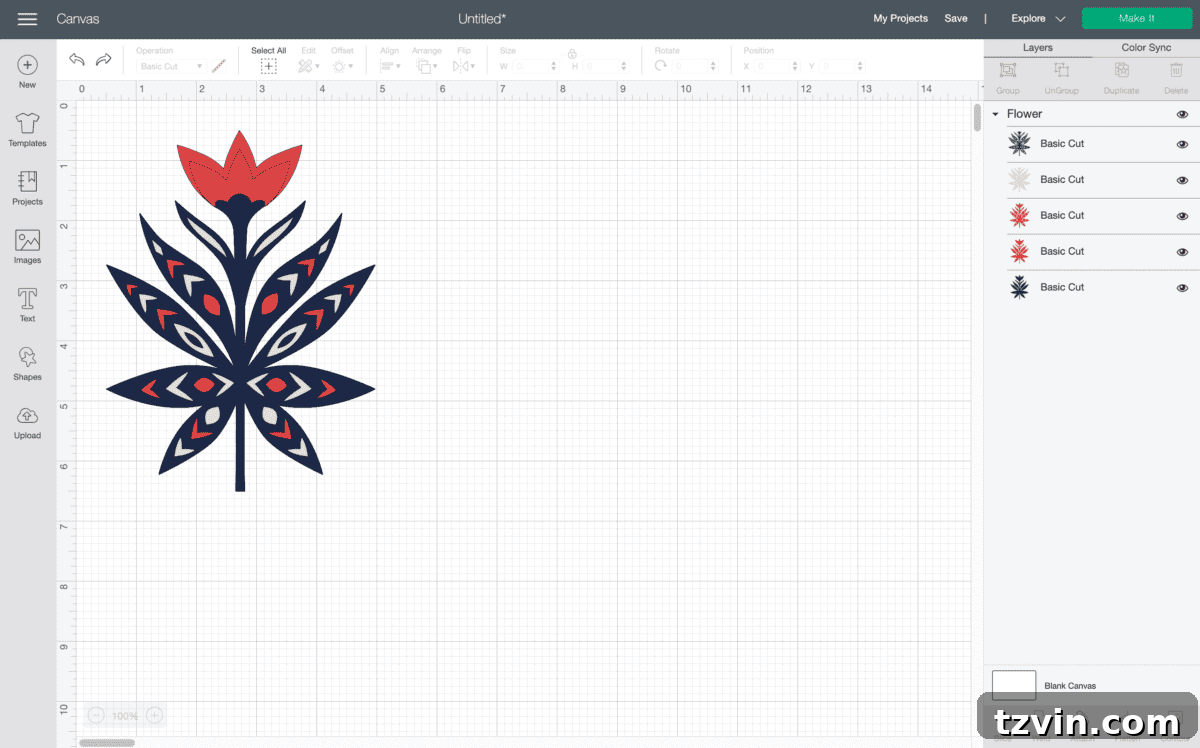Click the Align tool icon
Viewport: 1200px width, 748px height.
click(x=387, y=66)
